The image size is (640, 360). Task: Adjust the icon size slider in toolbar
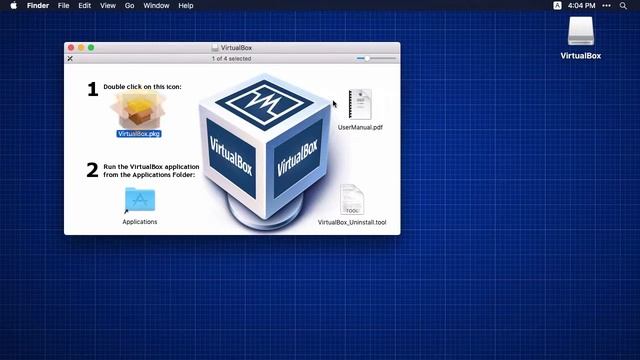pyautogui.click(x=376, y=58)
